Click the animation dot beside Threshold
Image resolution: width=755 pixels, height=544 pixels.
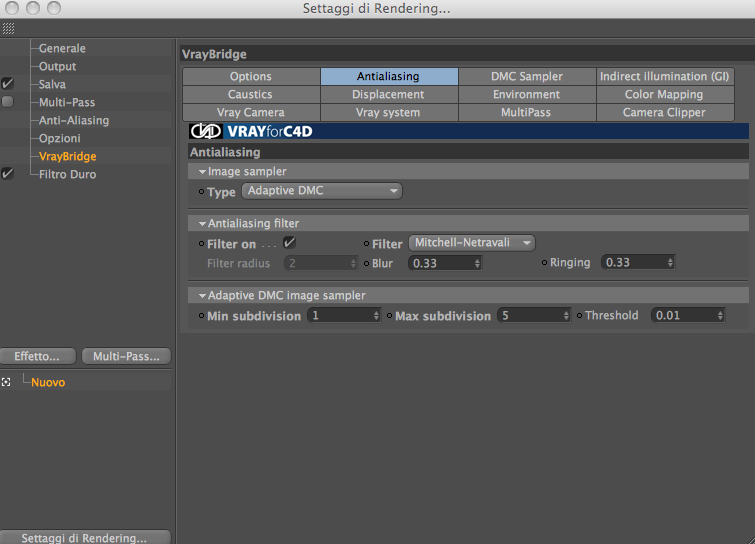pos(580,316)
